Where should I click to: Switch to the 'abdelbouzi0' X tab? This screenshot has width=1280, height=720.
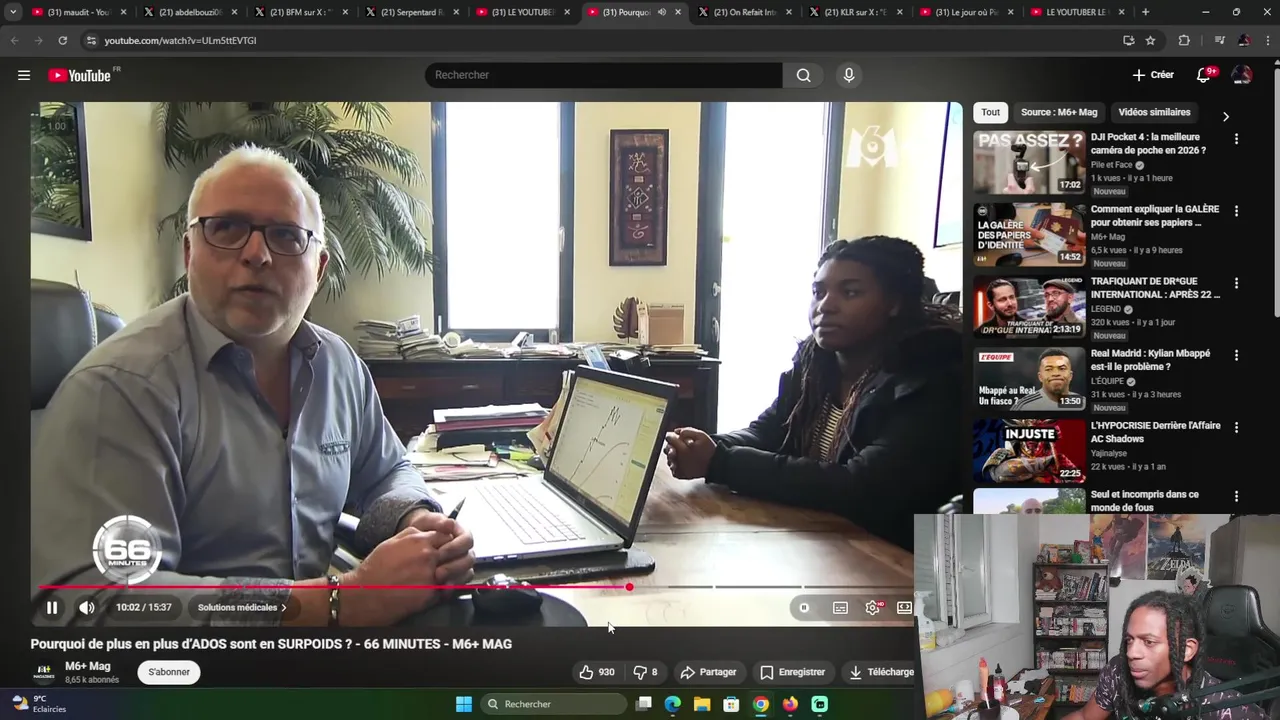190,12
